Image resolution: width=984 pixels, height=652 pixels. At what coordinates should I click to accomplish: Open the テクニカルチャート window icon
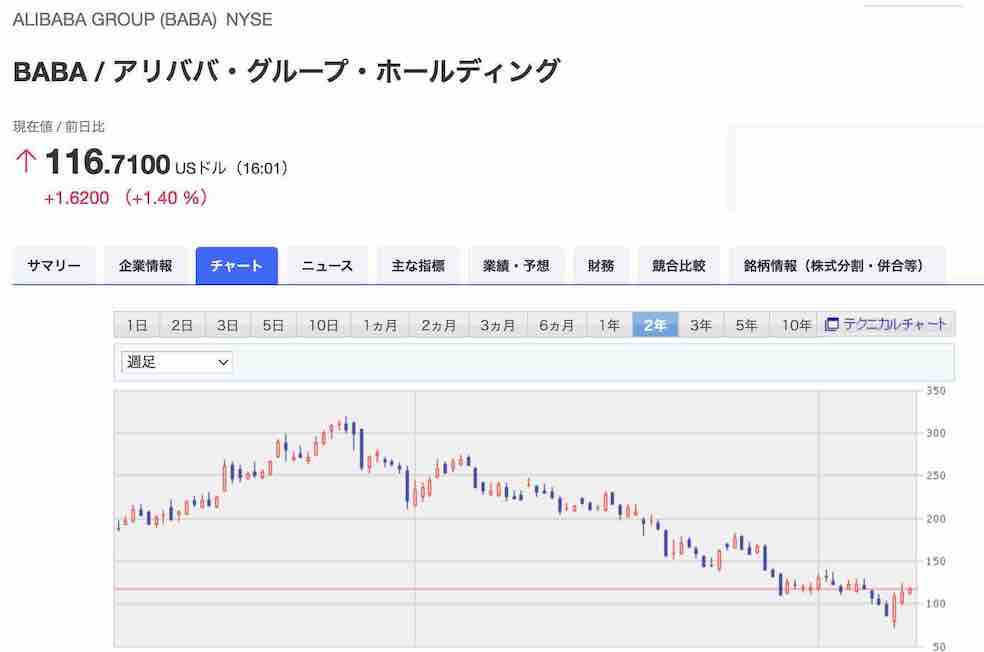[832, 324]
